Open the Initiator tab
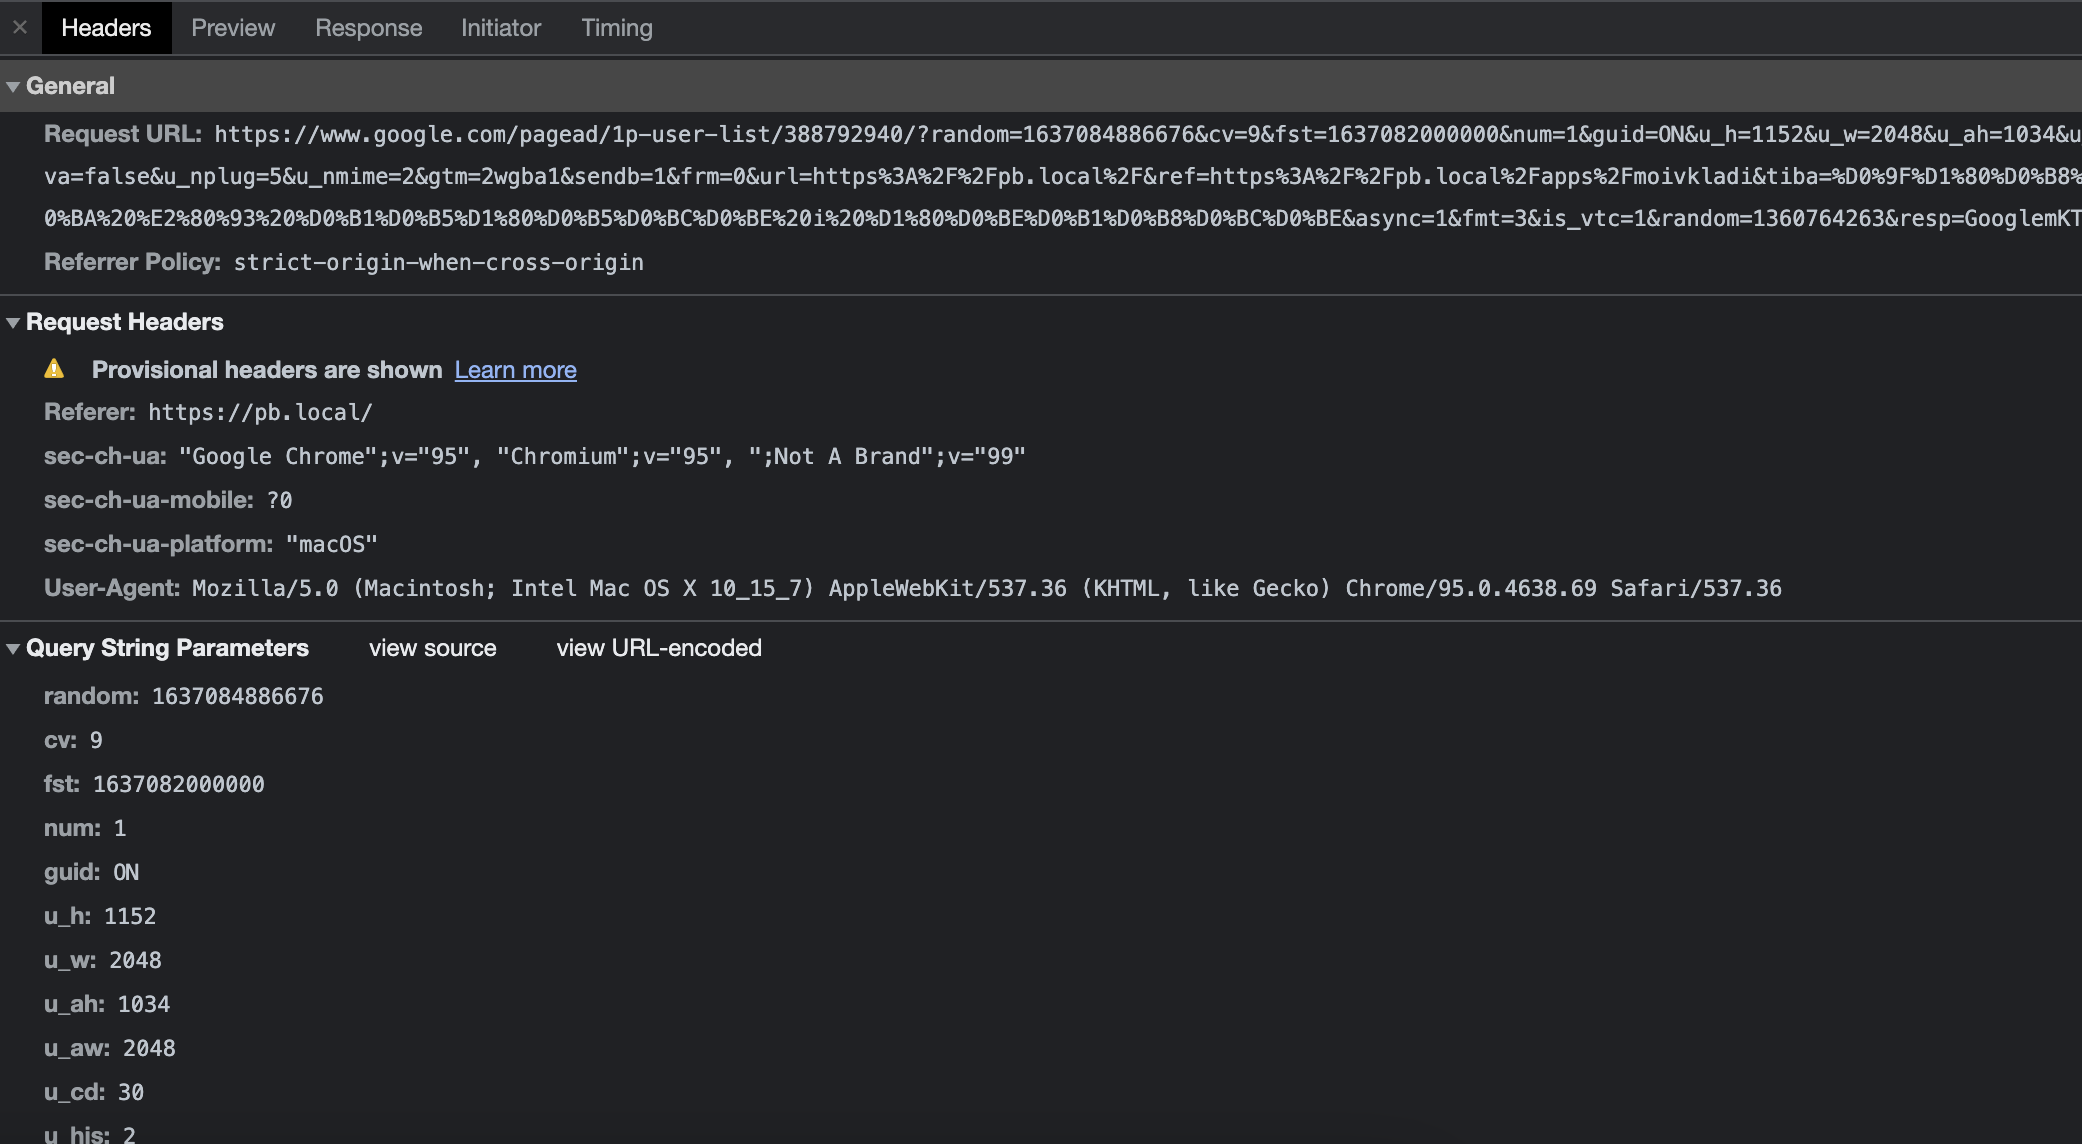 click(500, 27)
